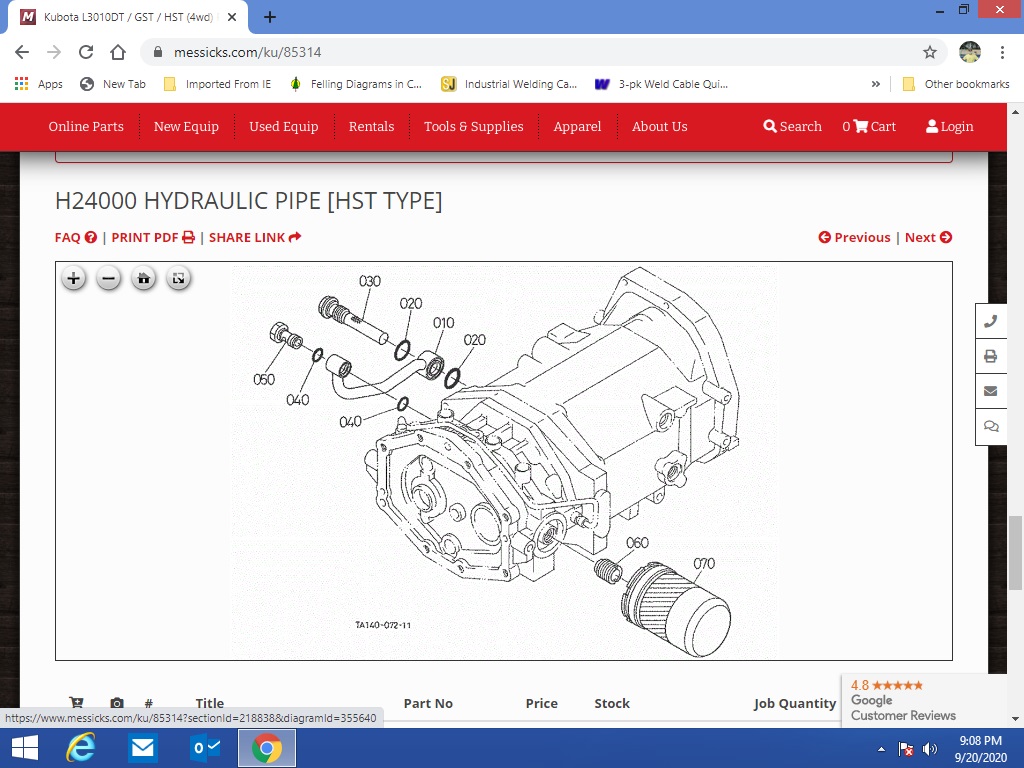Open the taskbar clock and date
The width and height of the screenshot is (1024, 768).
980,749
